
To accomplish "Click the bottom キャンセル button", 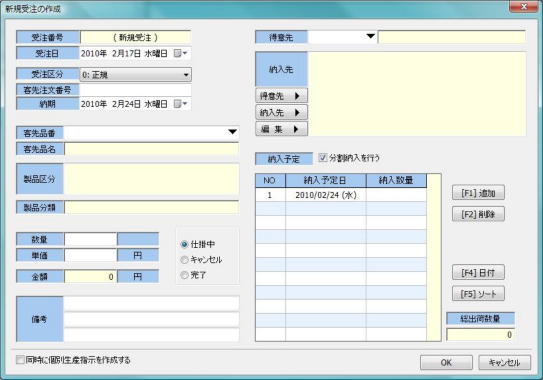I will pos(504,362).
